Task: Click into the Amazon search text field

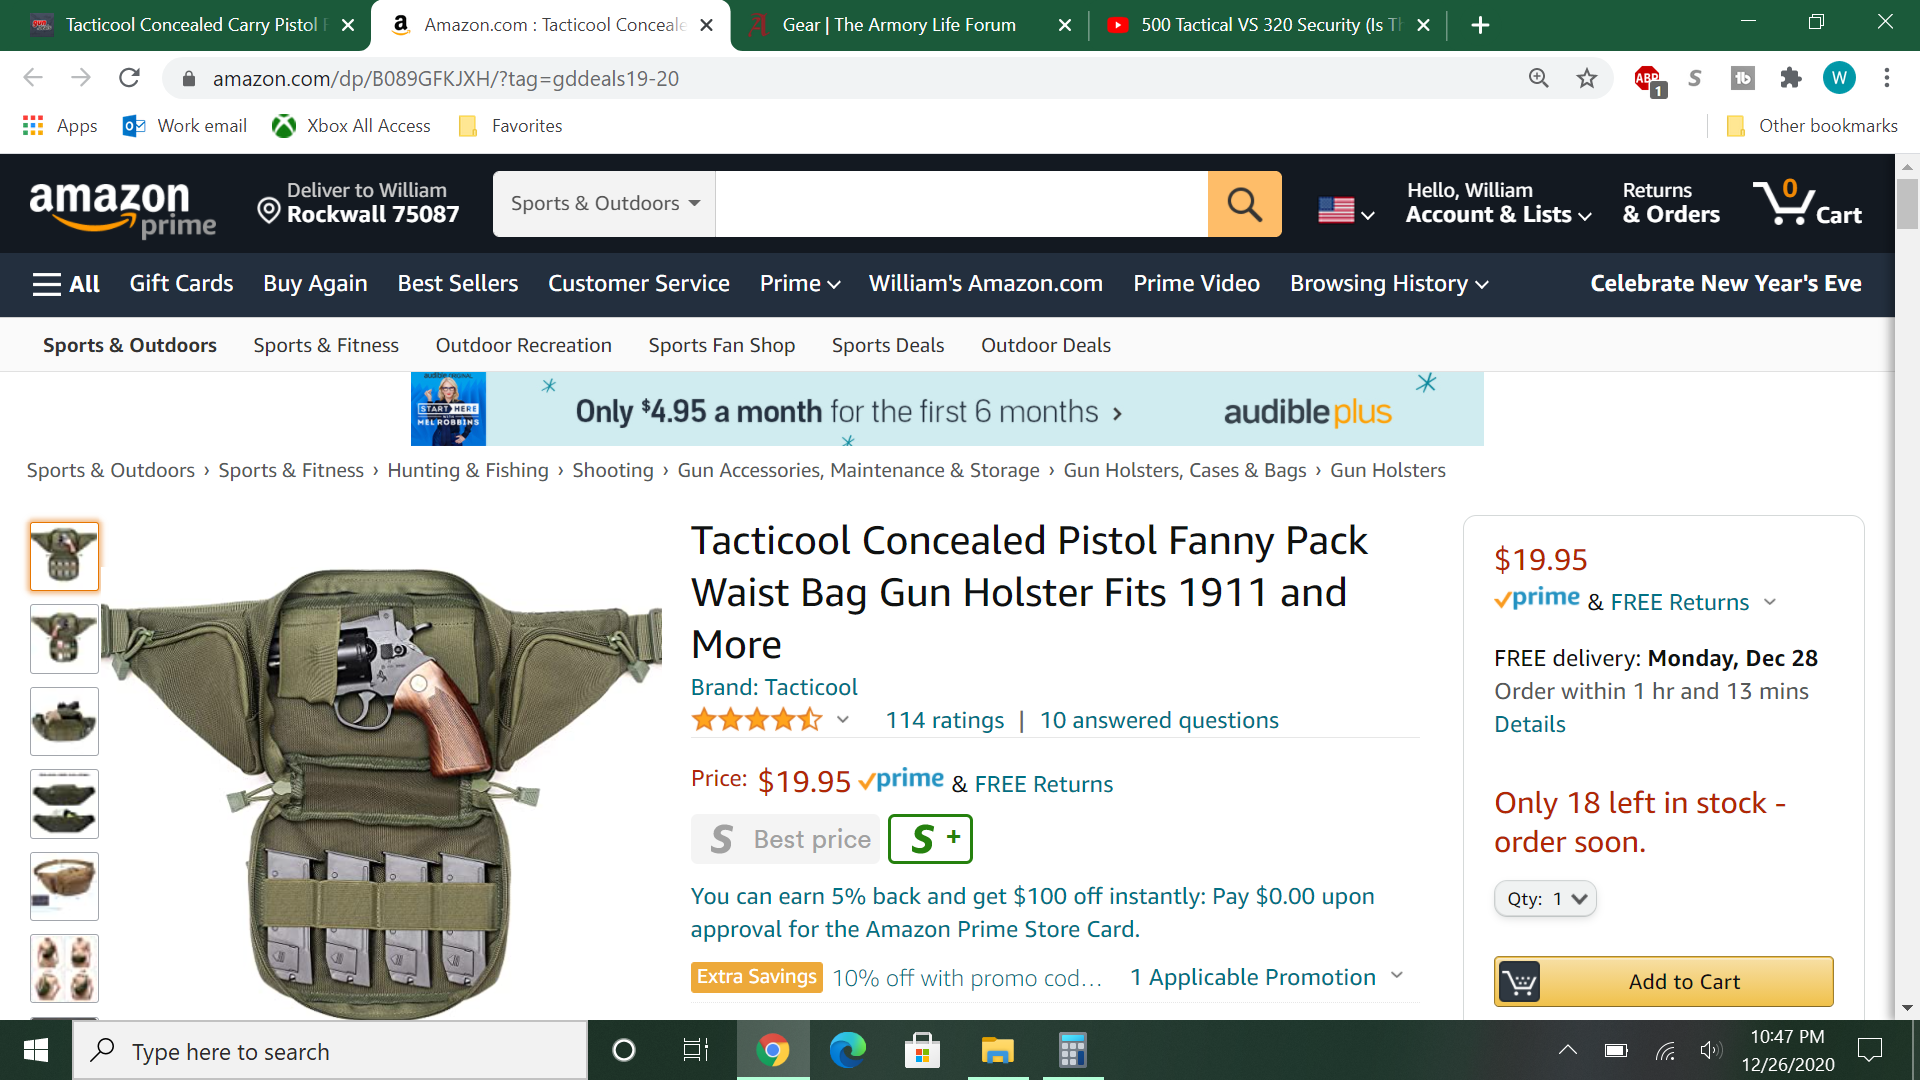Action: [960, 204]
